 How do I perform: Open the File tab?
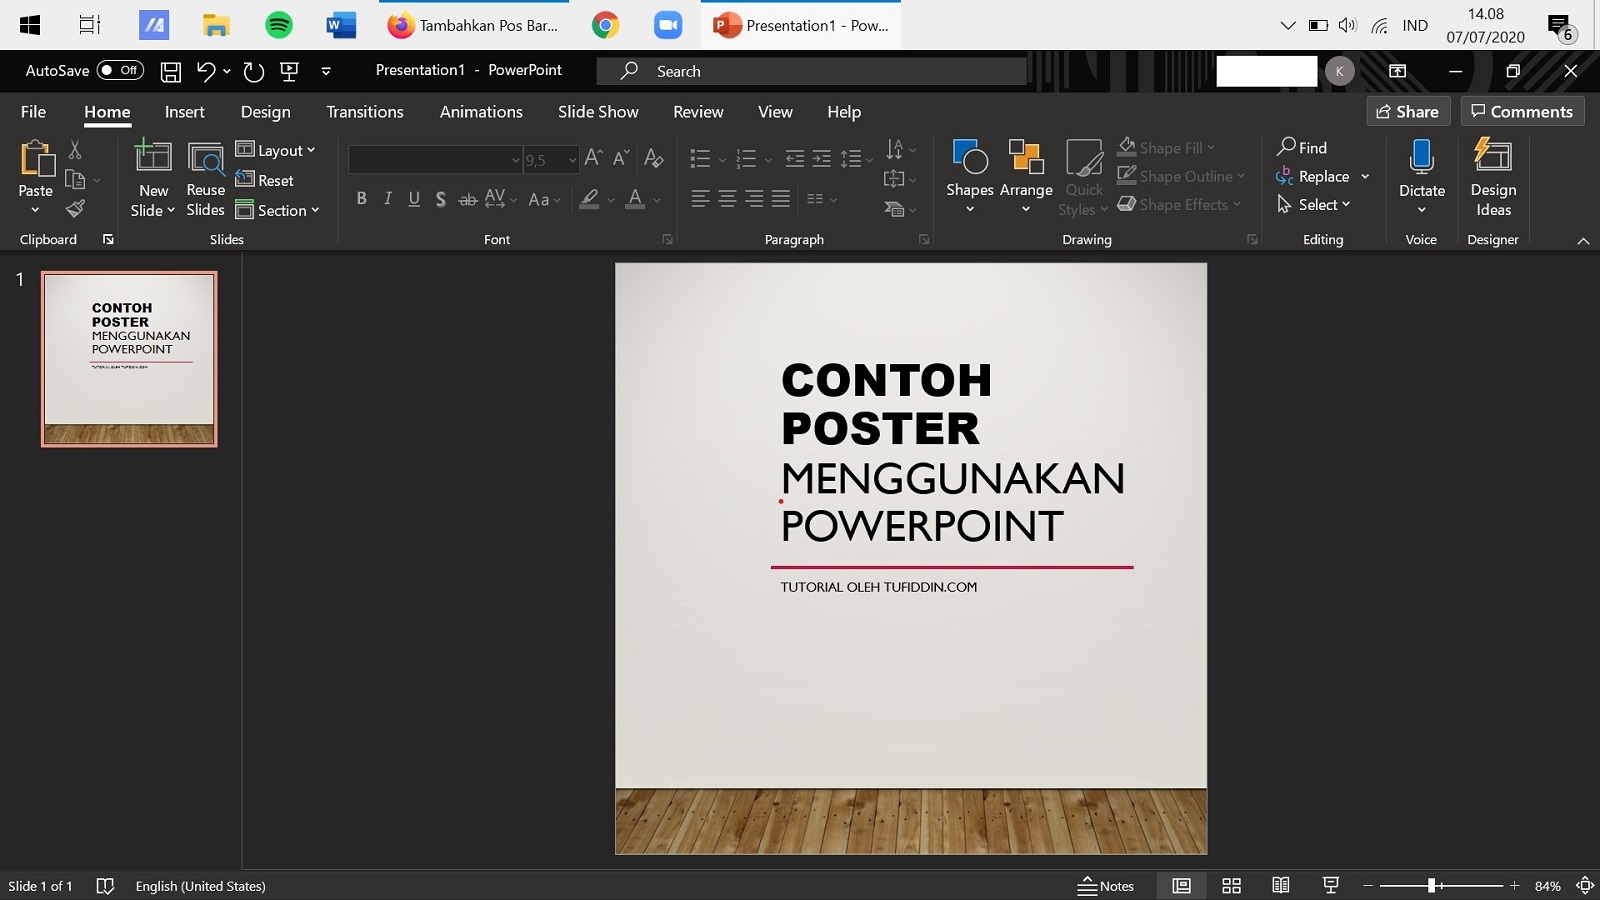(x=33, y=112)
